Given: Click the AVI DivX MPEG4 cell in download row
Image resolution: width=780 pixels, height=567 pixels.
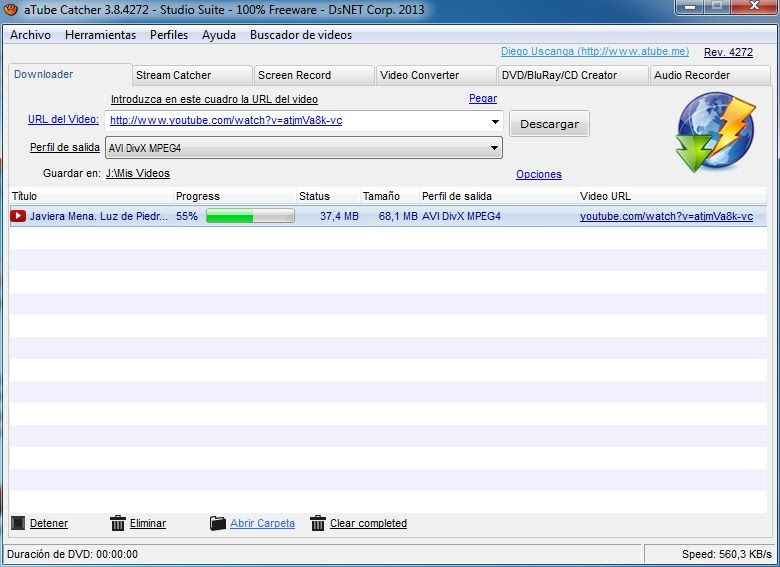Looking at the screenshot, I should (x=461, y=216).
